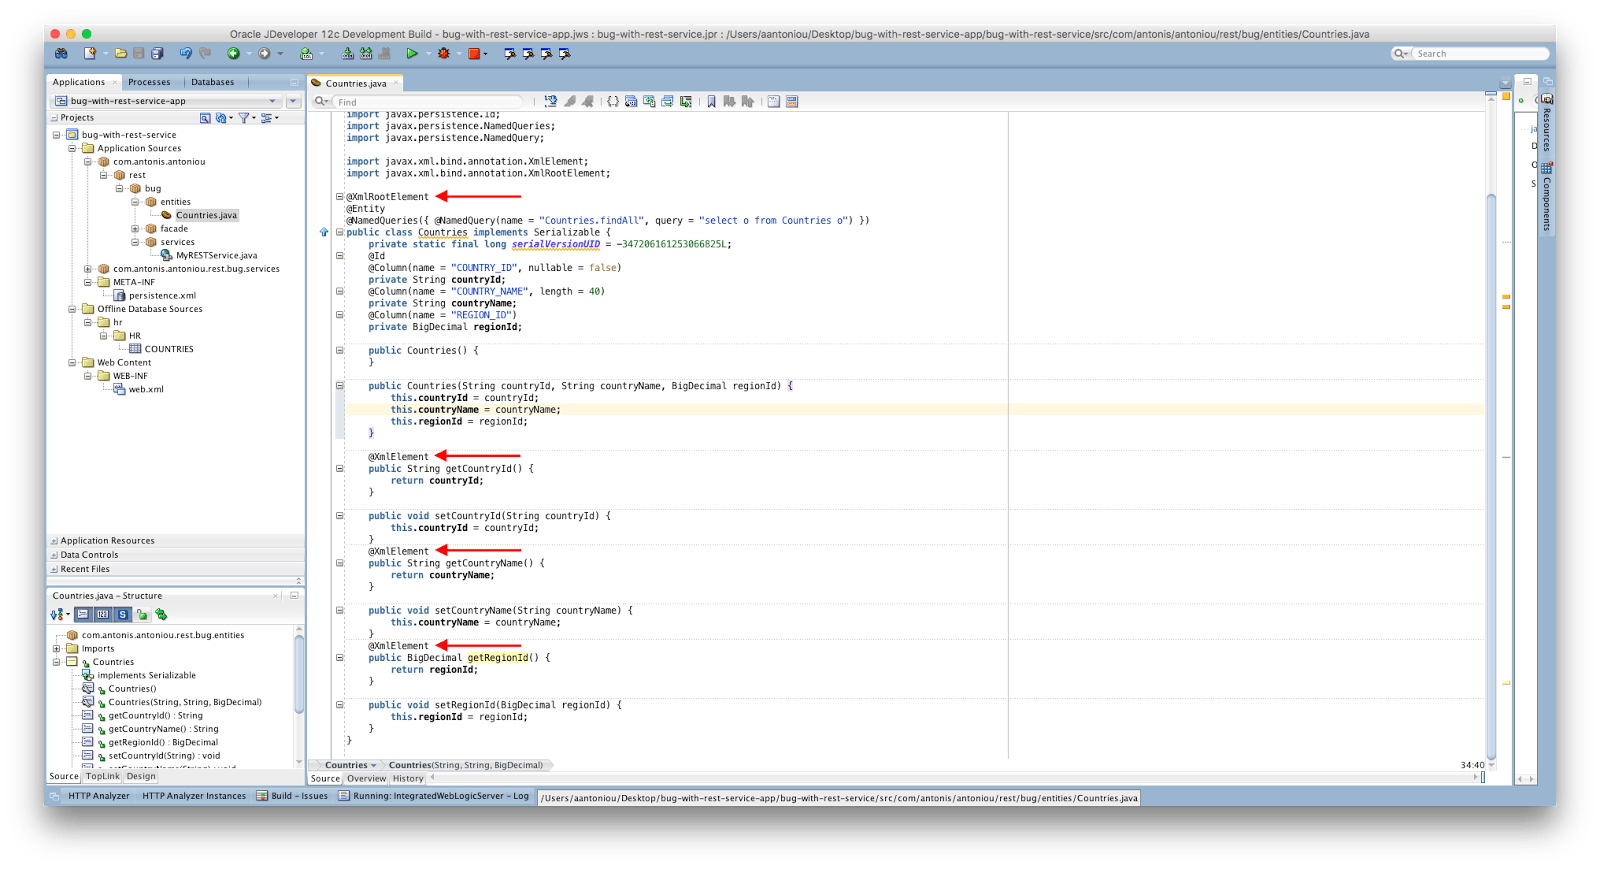Screen dimensions: 1600x869
Task: Click the bookmark icon in the editor toolbar
Action: coord(711,102)
